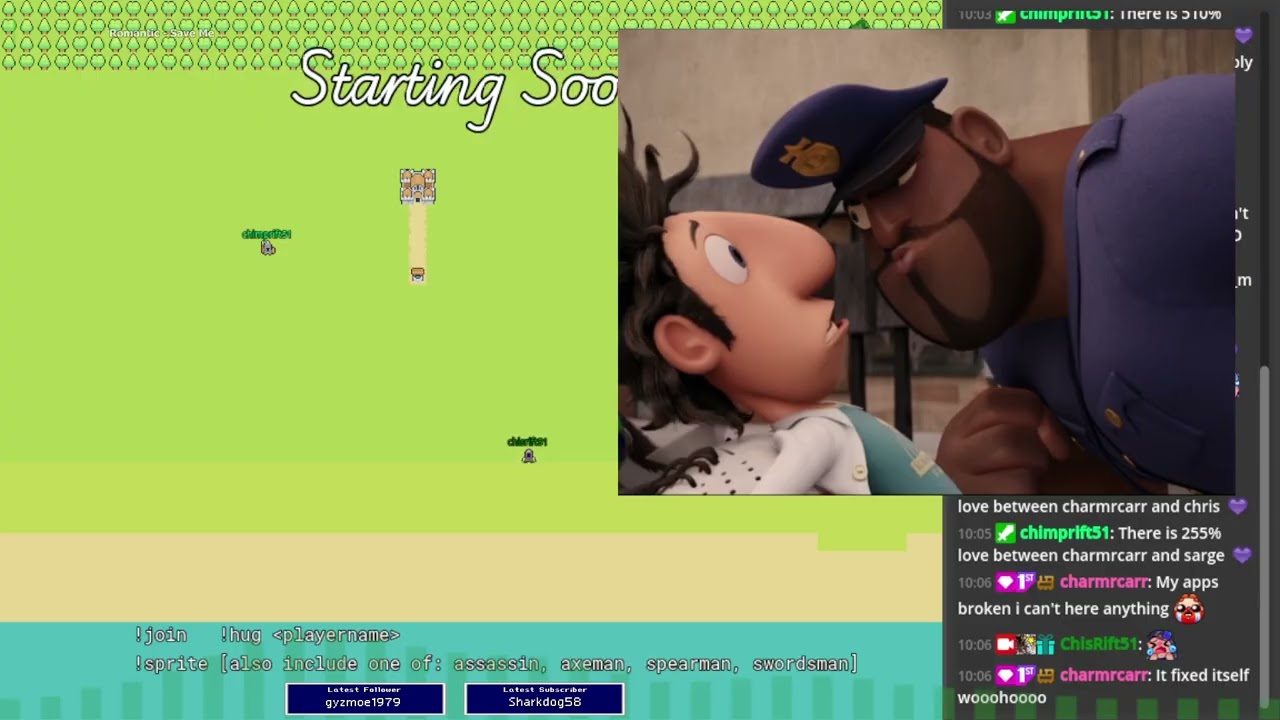
Task: Click 'chisrift51' name label above game character
Action: pos(527,441)
